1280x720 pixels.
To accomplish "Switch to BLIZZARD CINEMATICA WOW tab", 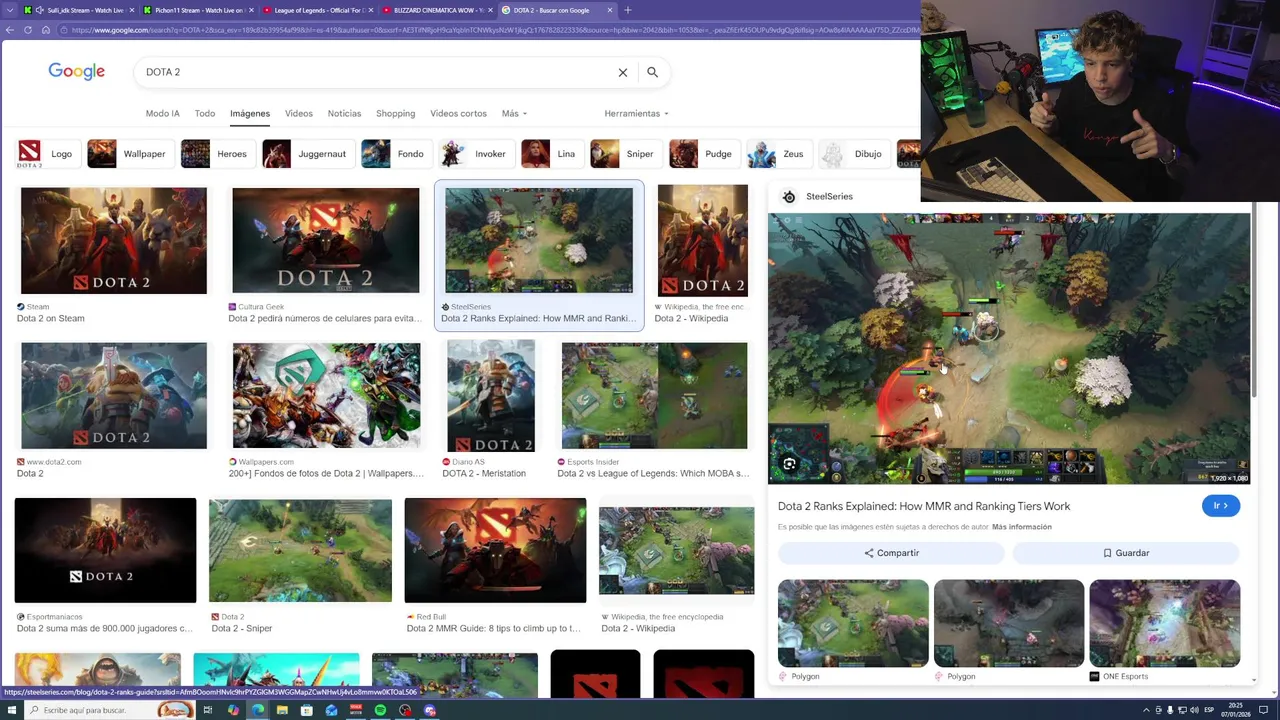I will [436, 10].
